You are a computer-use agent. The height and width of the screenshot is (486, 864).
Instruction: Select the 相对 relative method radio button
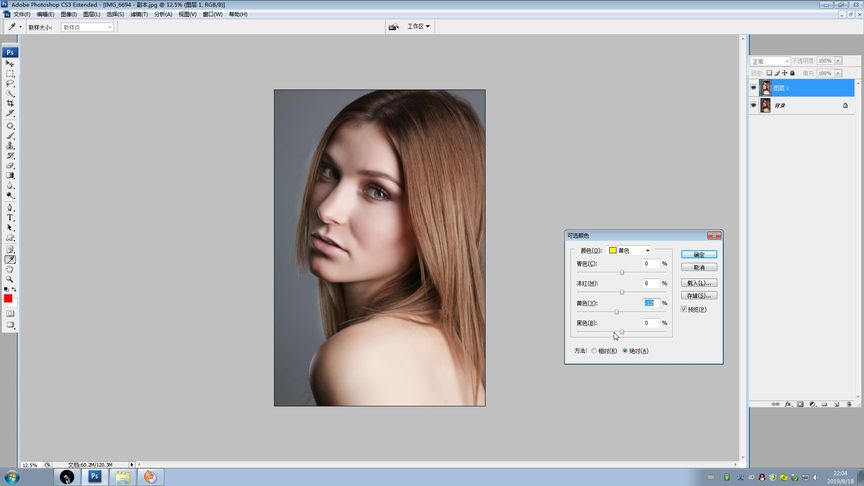pyautogui.click(x=594, y=351)
